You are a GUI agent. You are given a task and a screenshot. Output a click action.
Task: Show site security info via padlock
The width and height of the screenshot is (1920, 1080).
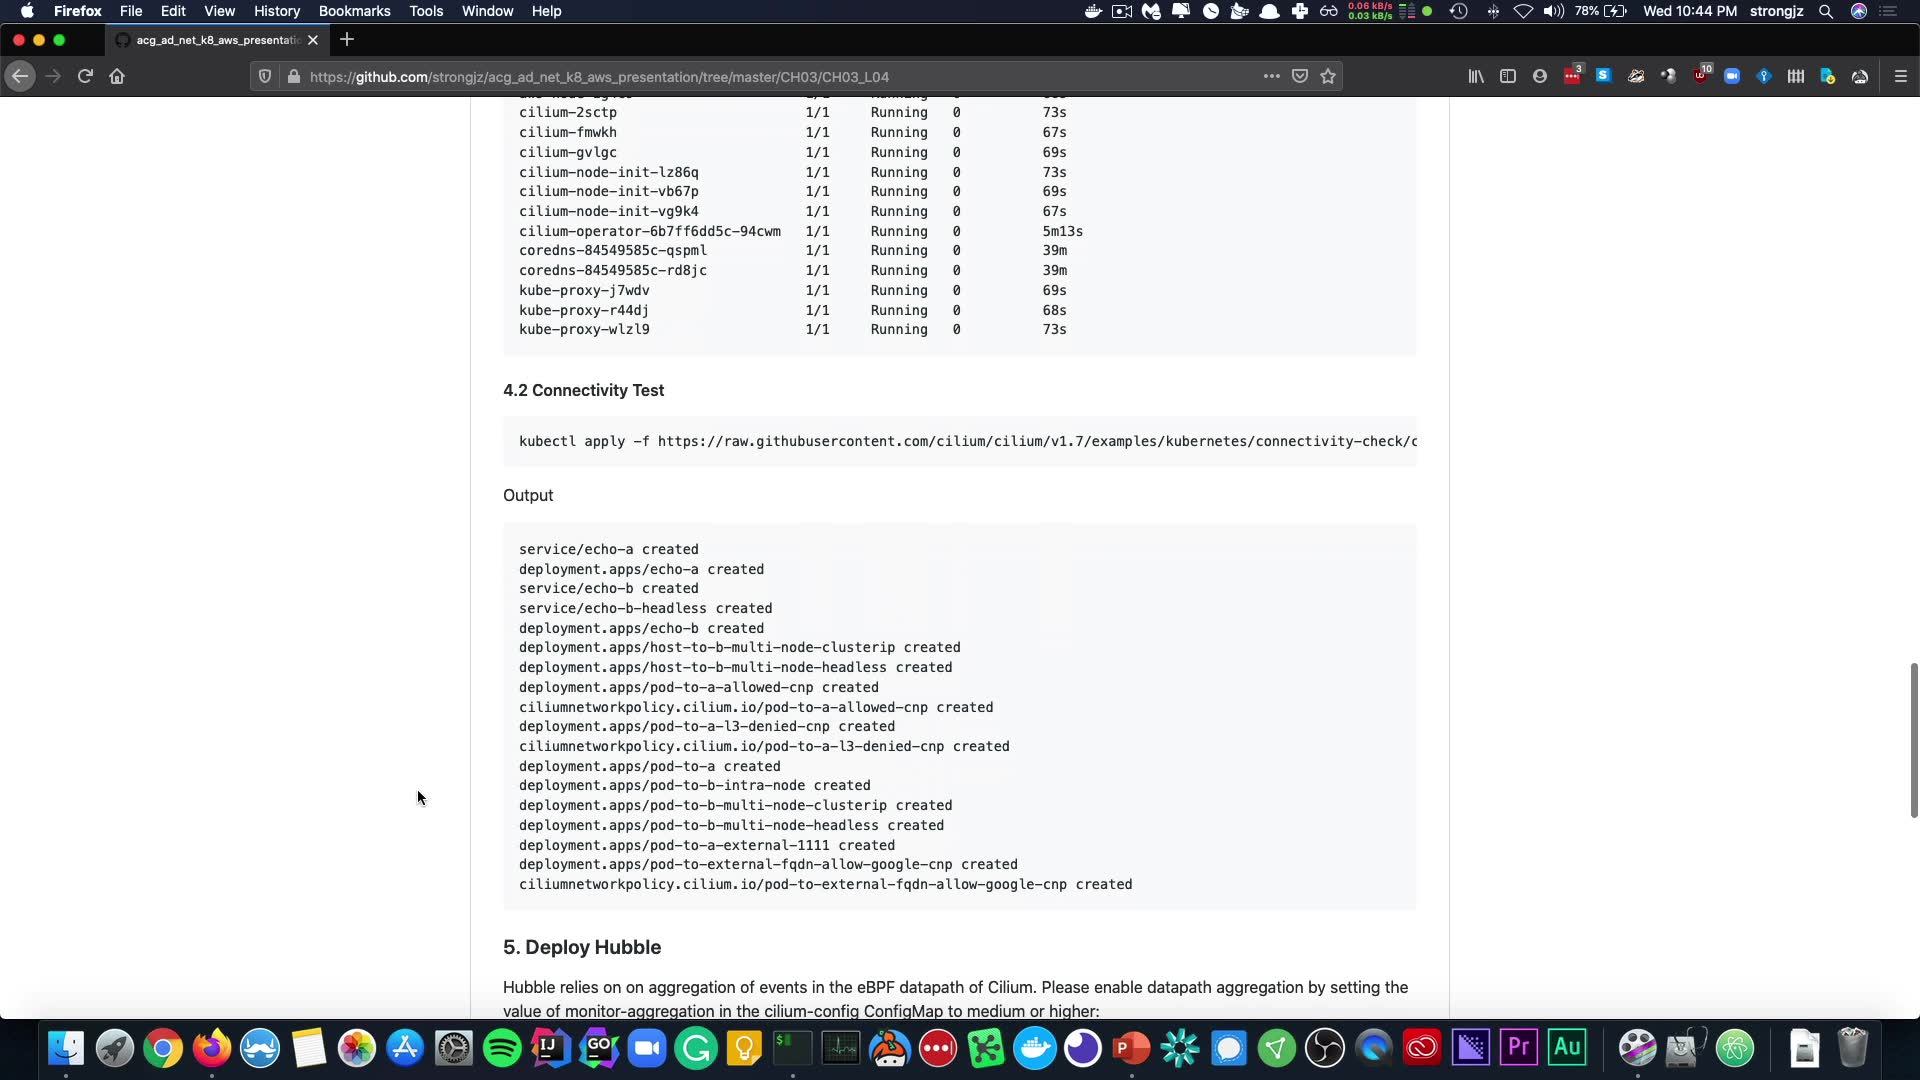(293, 76)
